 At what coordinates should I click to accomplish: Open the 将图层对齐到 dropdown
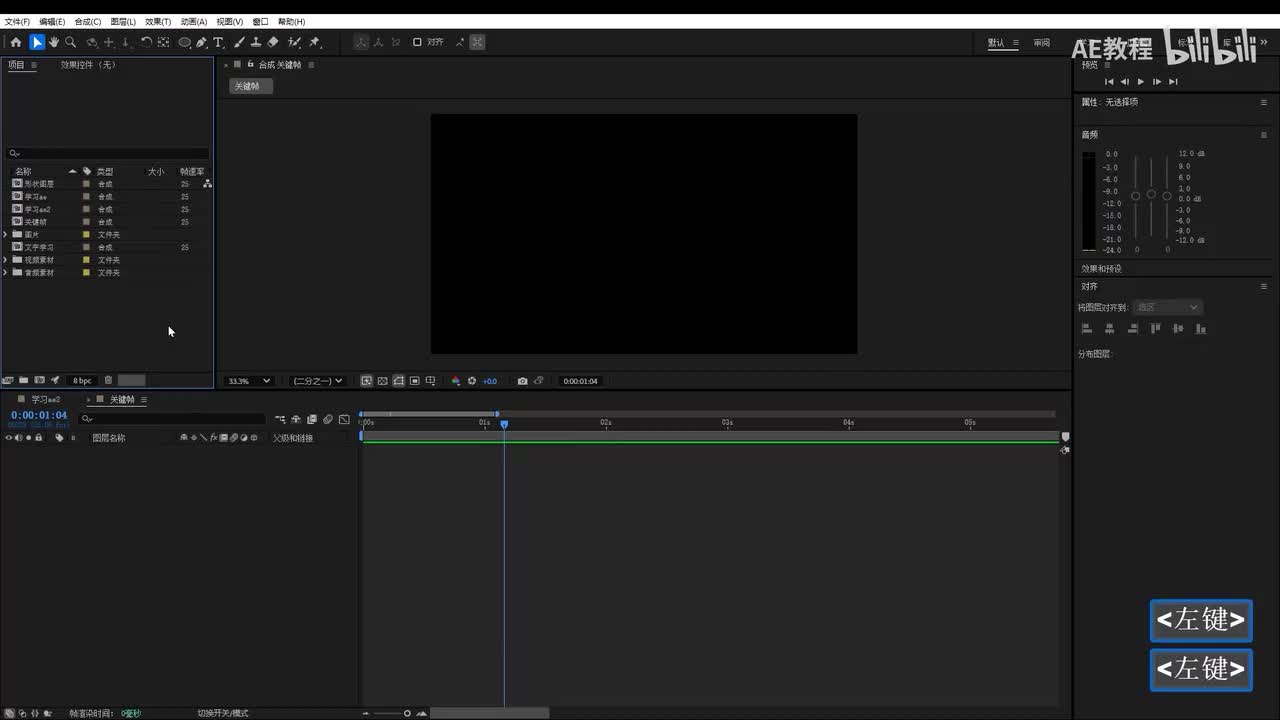[x=1168, y=307]
